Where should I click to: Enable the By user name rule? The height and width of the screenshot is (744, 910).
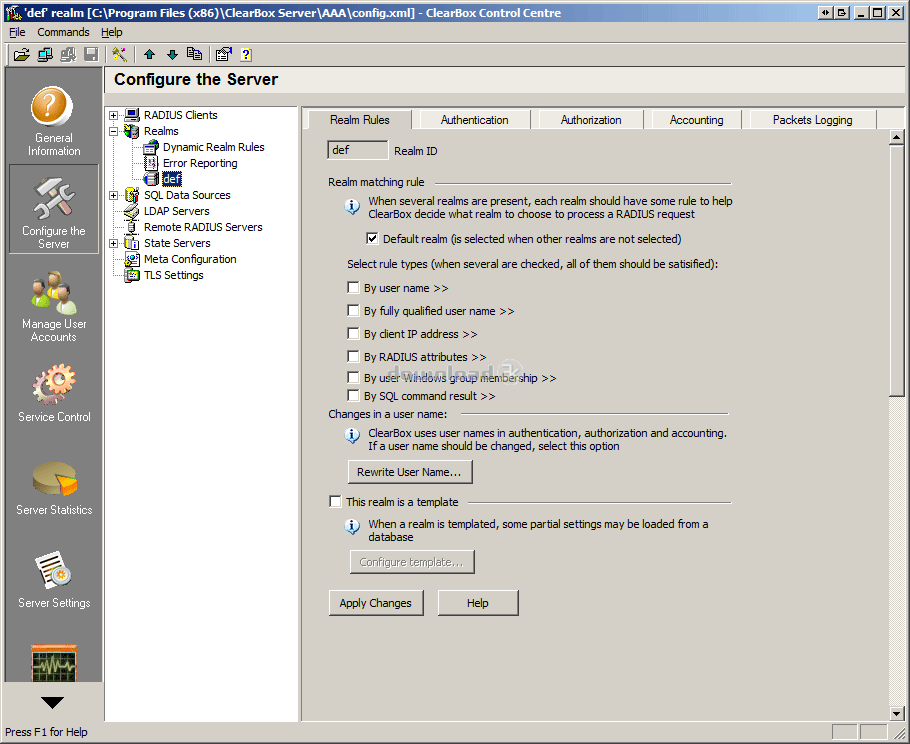click(x=353, y=287)
